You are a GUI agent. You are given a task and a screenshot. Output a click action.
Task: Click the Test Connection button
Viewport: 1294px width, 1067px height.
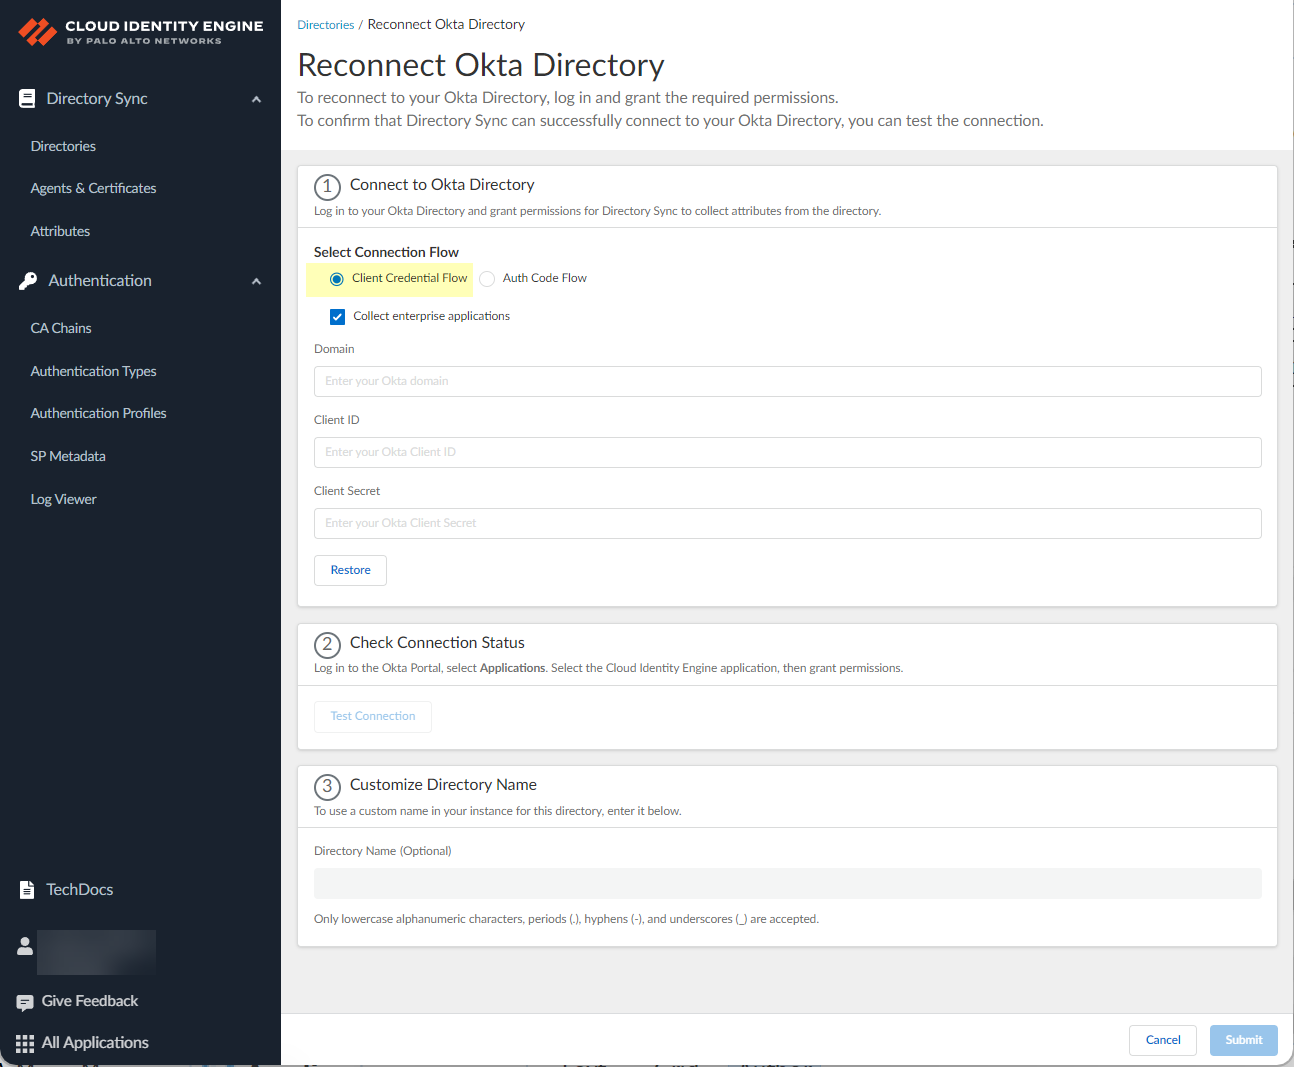373,716
